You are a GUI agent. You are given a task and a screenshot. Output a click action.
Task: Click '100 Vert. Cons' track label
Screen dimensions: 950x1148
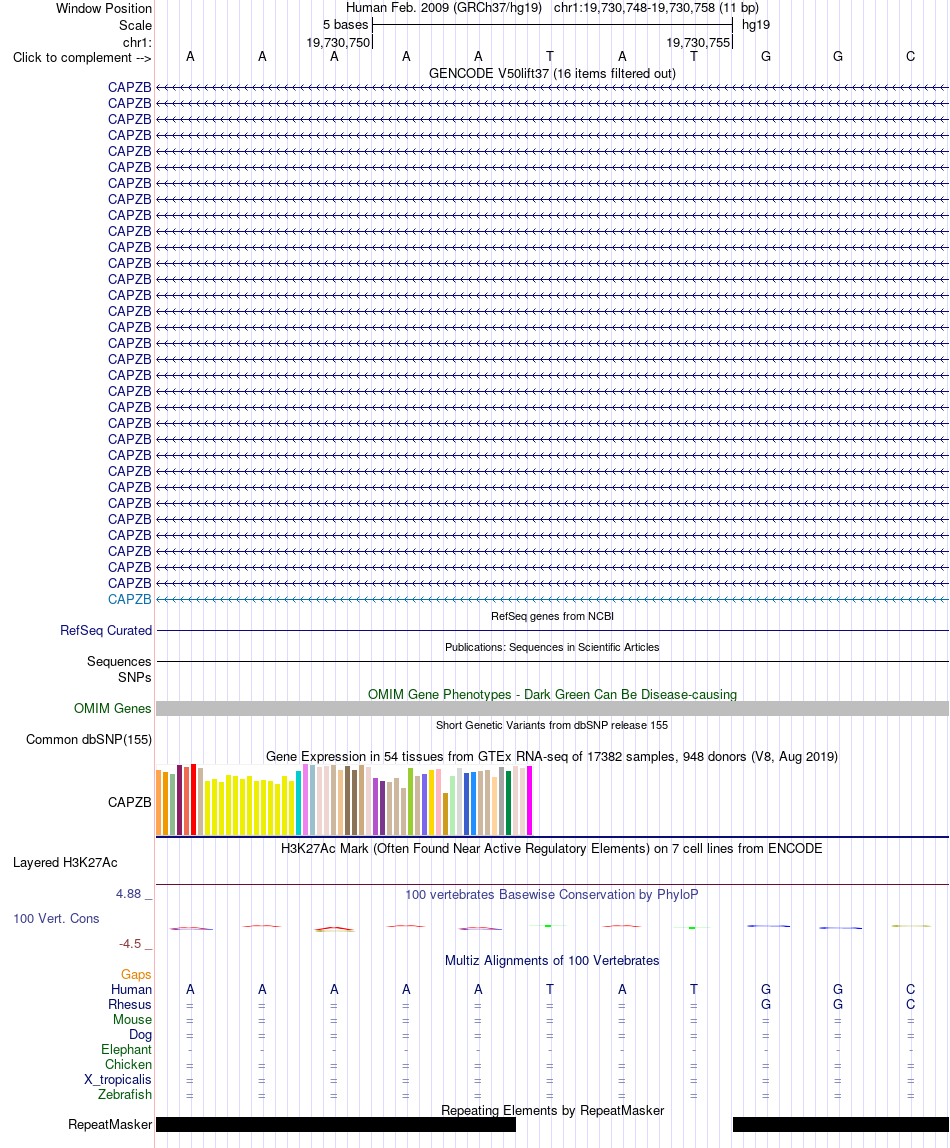(56, 919)
